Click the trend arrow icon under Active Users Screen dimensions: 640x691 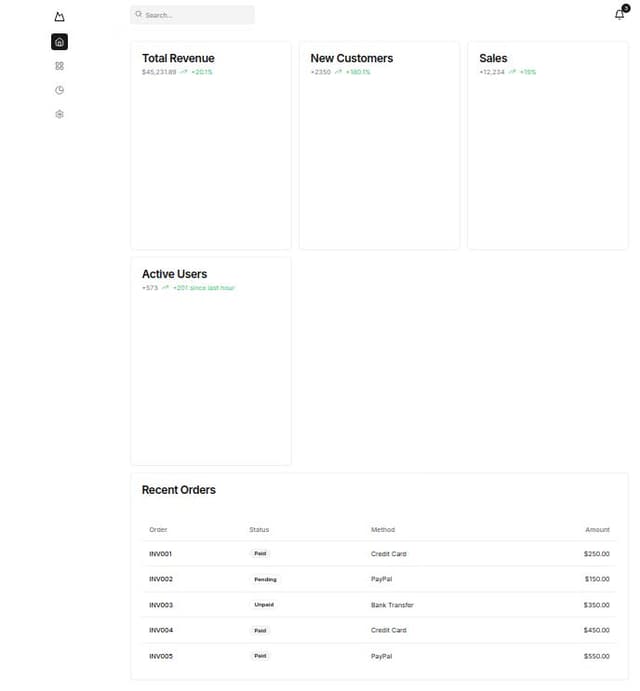165,288
